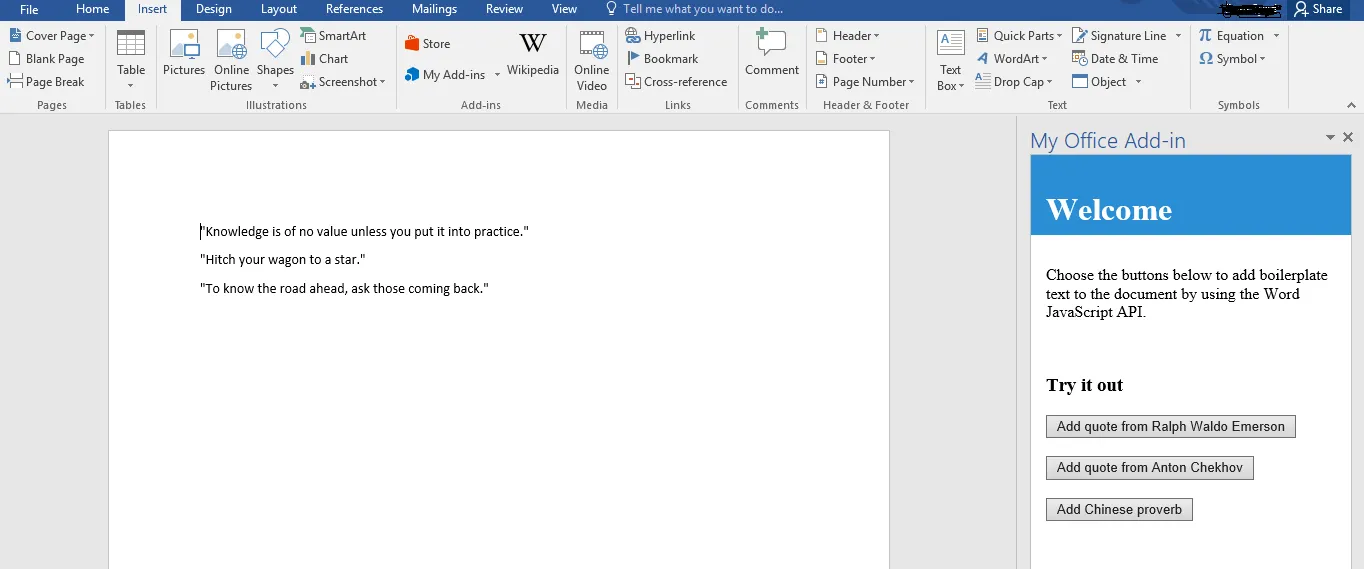This screenshot has width=1364, height=569.
Task: Click the "To know the road ahead" proverb line
Action: pyautogui.click(x=344, y=289)
